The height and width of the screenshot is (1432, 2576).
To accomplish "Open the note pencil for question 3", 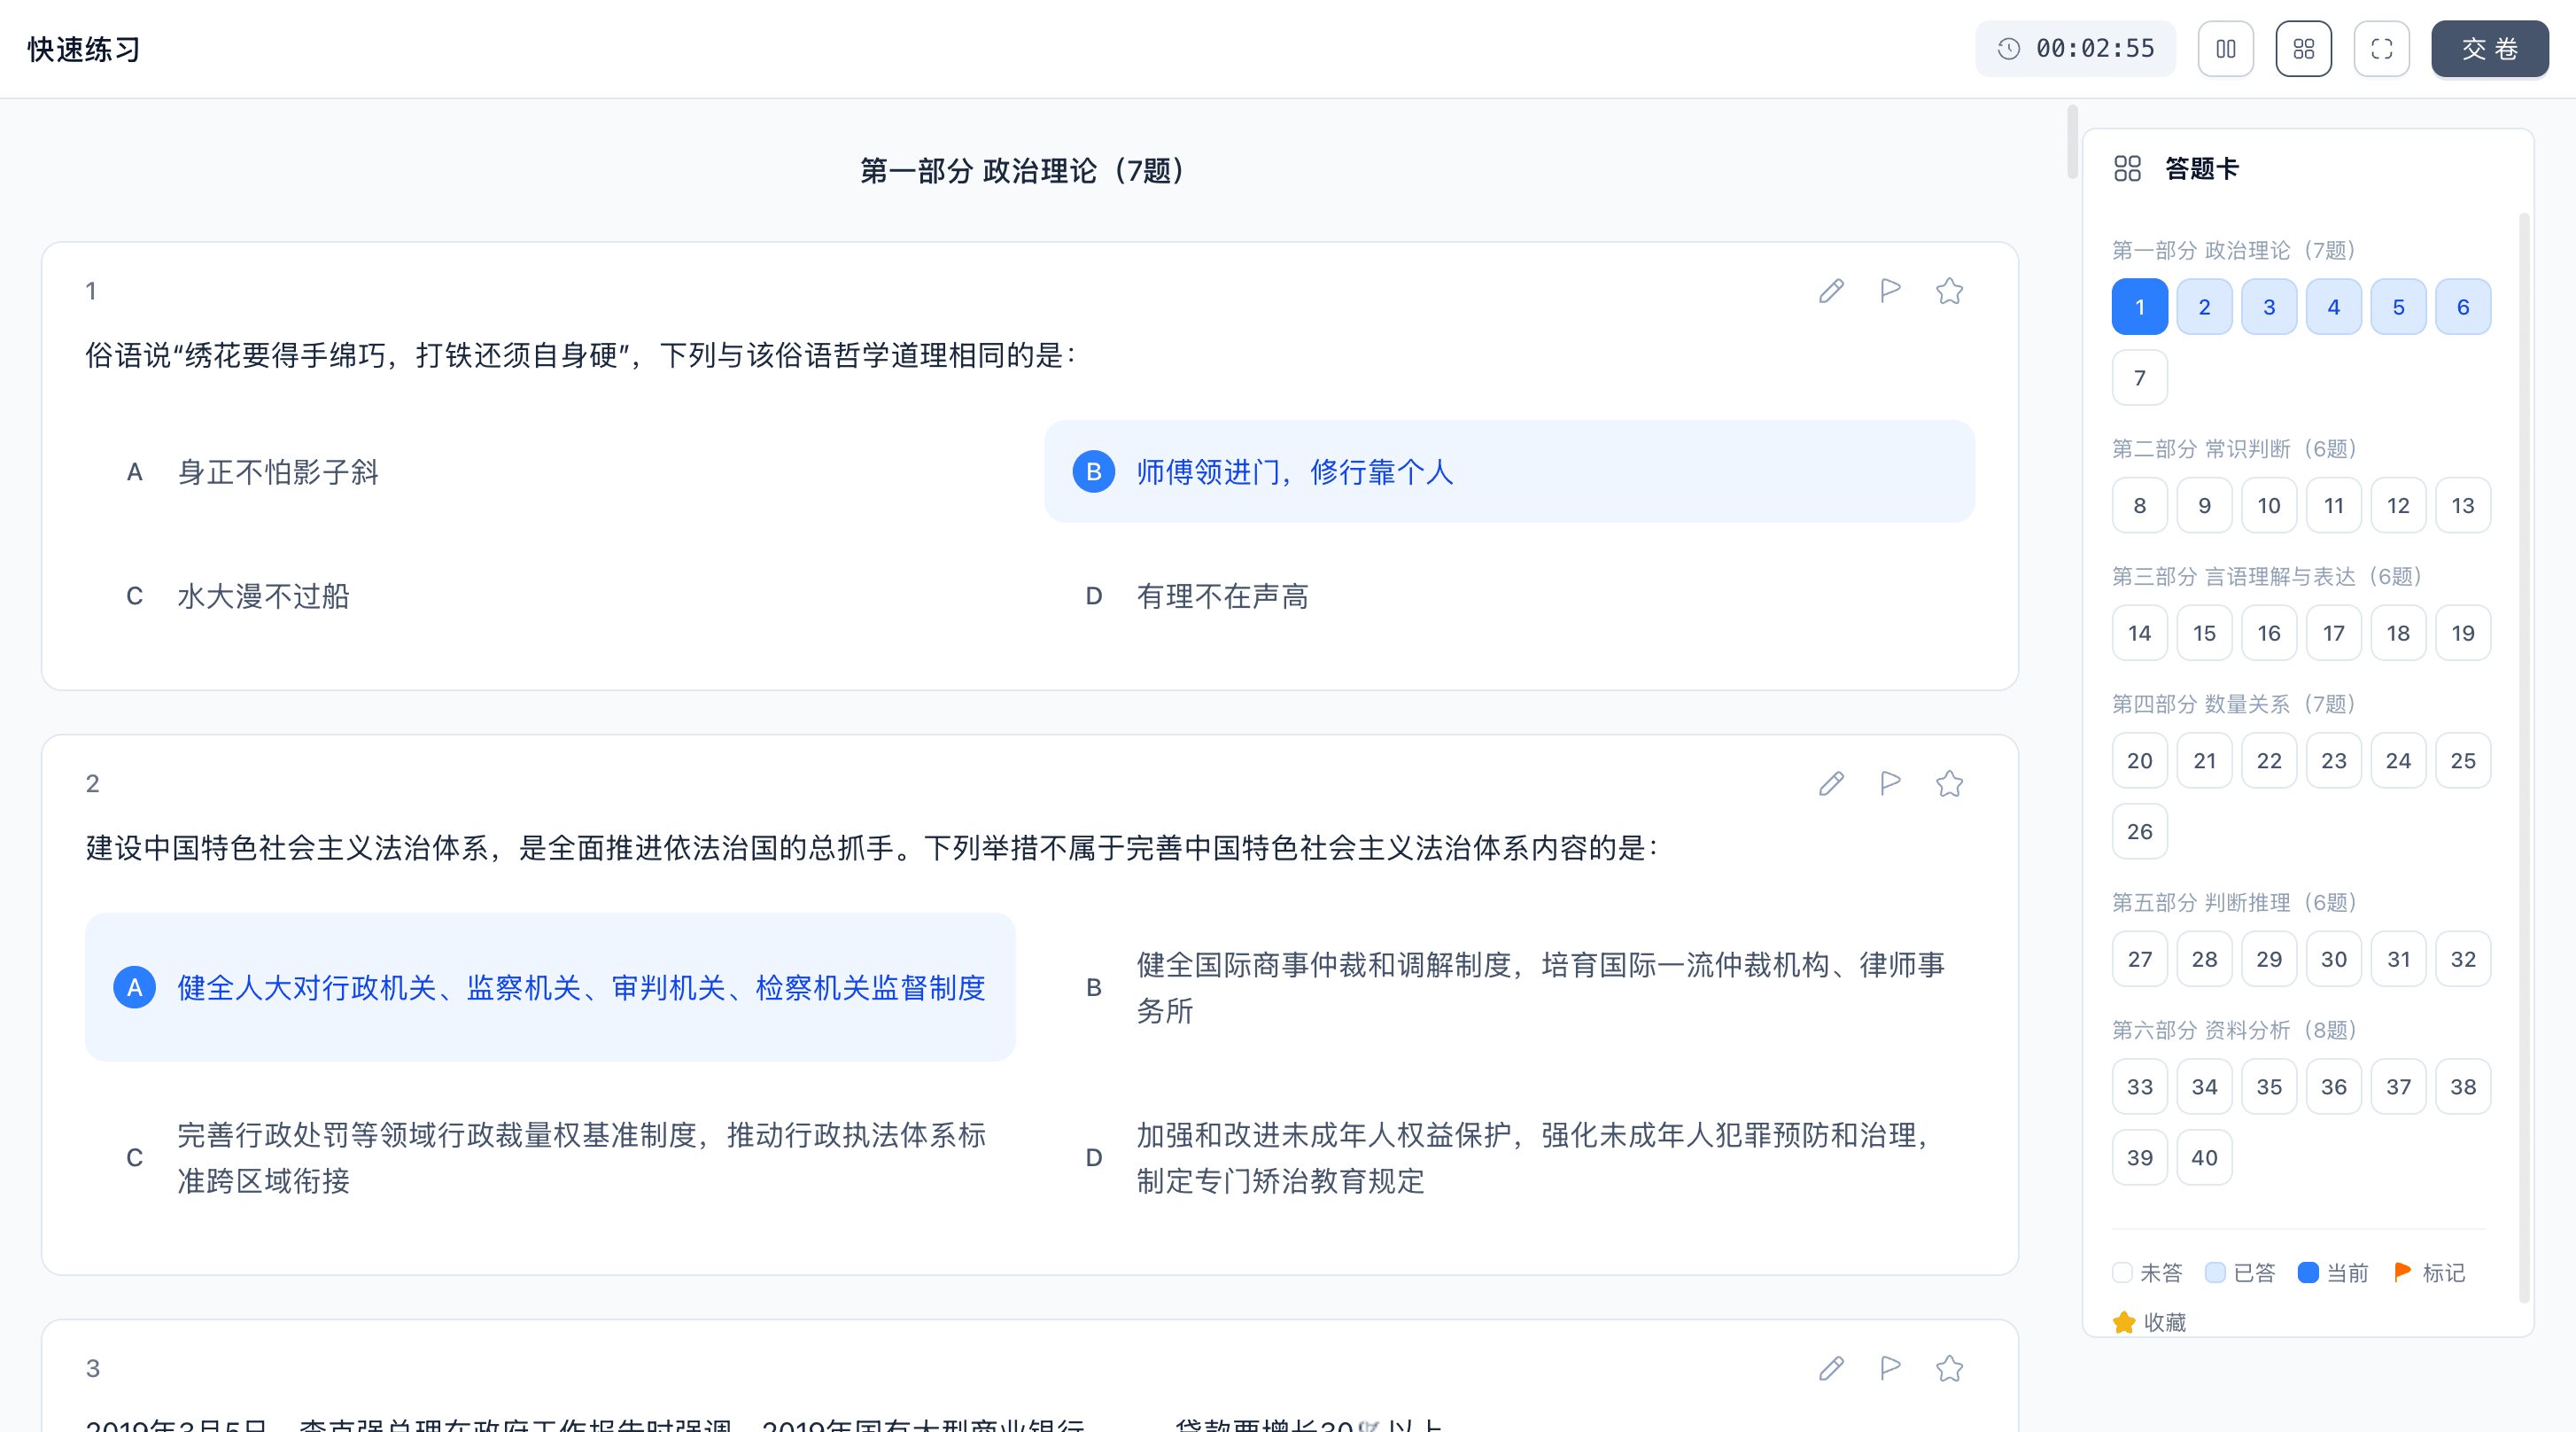I will coord(1831,1368).
